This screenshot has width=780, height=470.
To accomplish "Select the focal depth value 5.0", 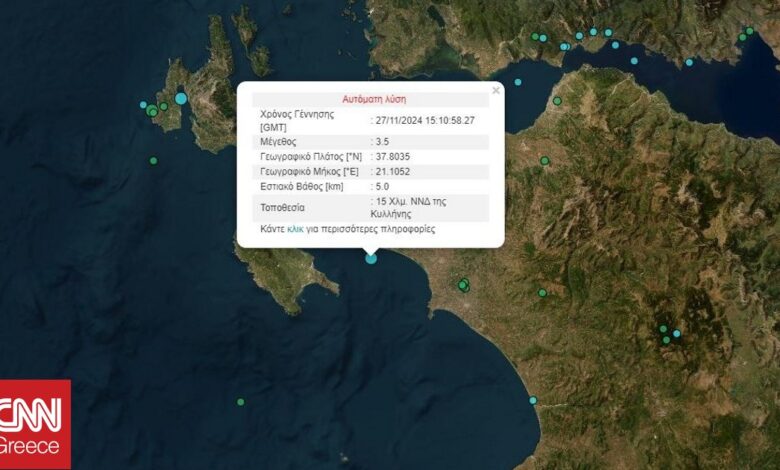I will point(383,187).
